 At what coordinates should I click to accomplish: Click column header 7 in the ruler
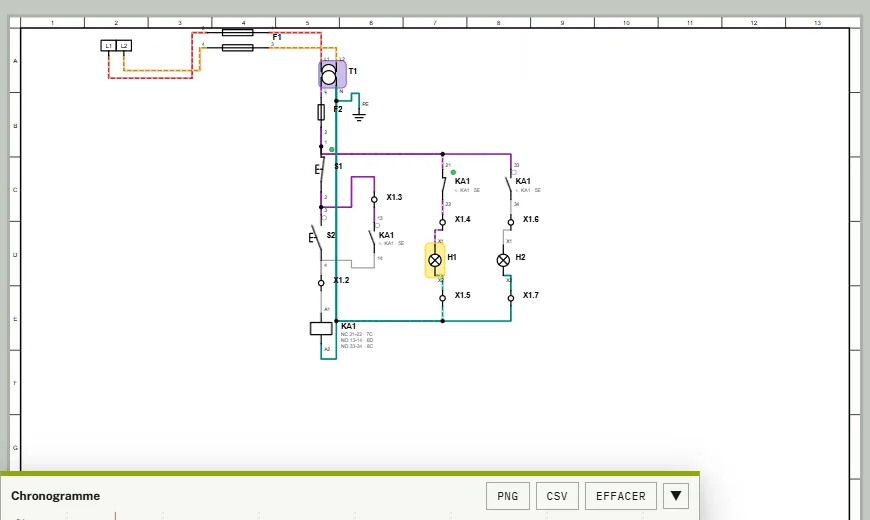pos(435,23)
